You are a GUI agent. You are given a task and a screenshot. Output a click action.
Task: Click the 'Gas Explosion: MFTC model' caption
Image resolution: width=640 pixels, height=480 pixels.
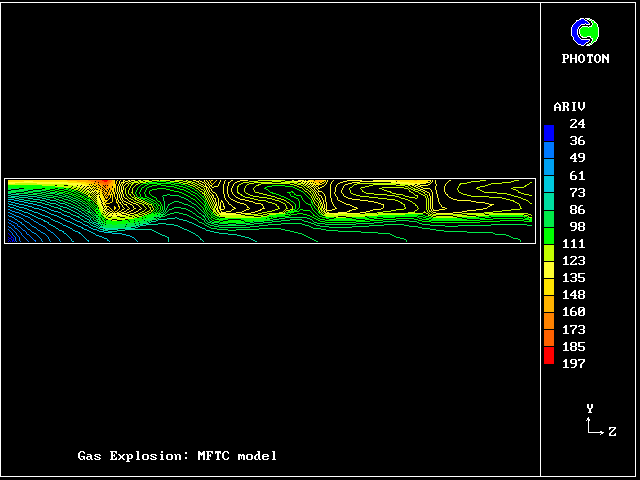click(177, 456)
